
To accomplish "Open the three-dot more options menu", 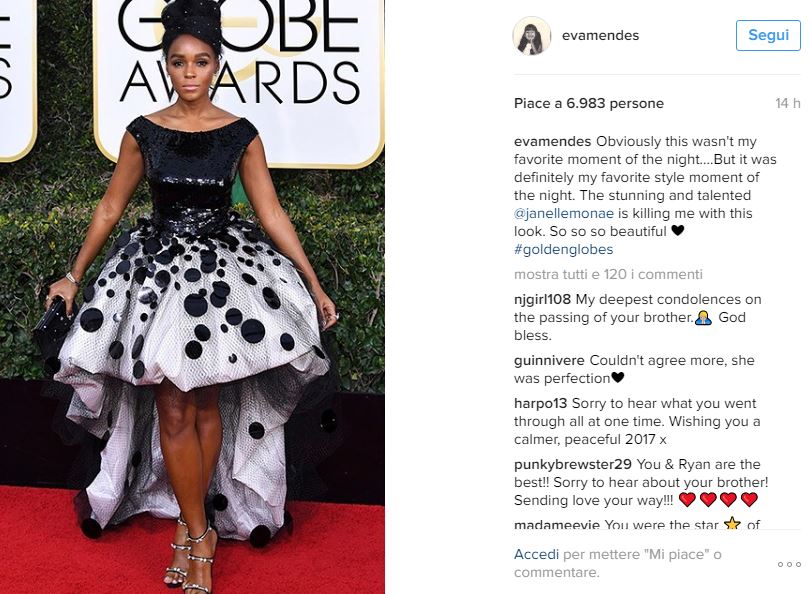I will tap(789, 565).
